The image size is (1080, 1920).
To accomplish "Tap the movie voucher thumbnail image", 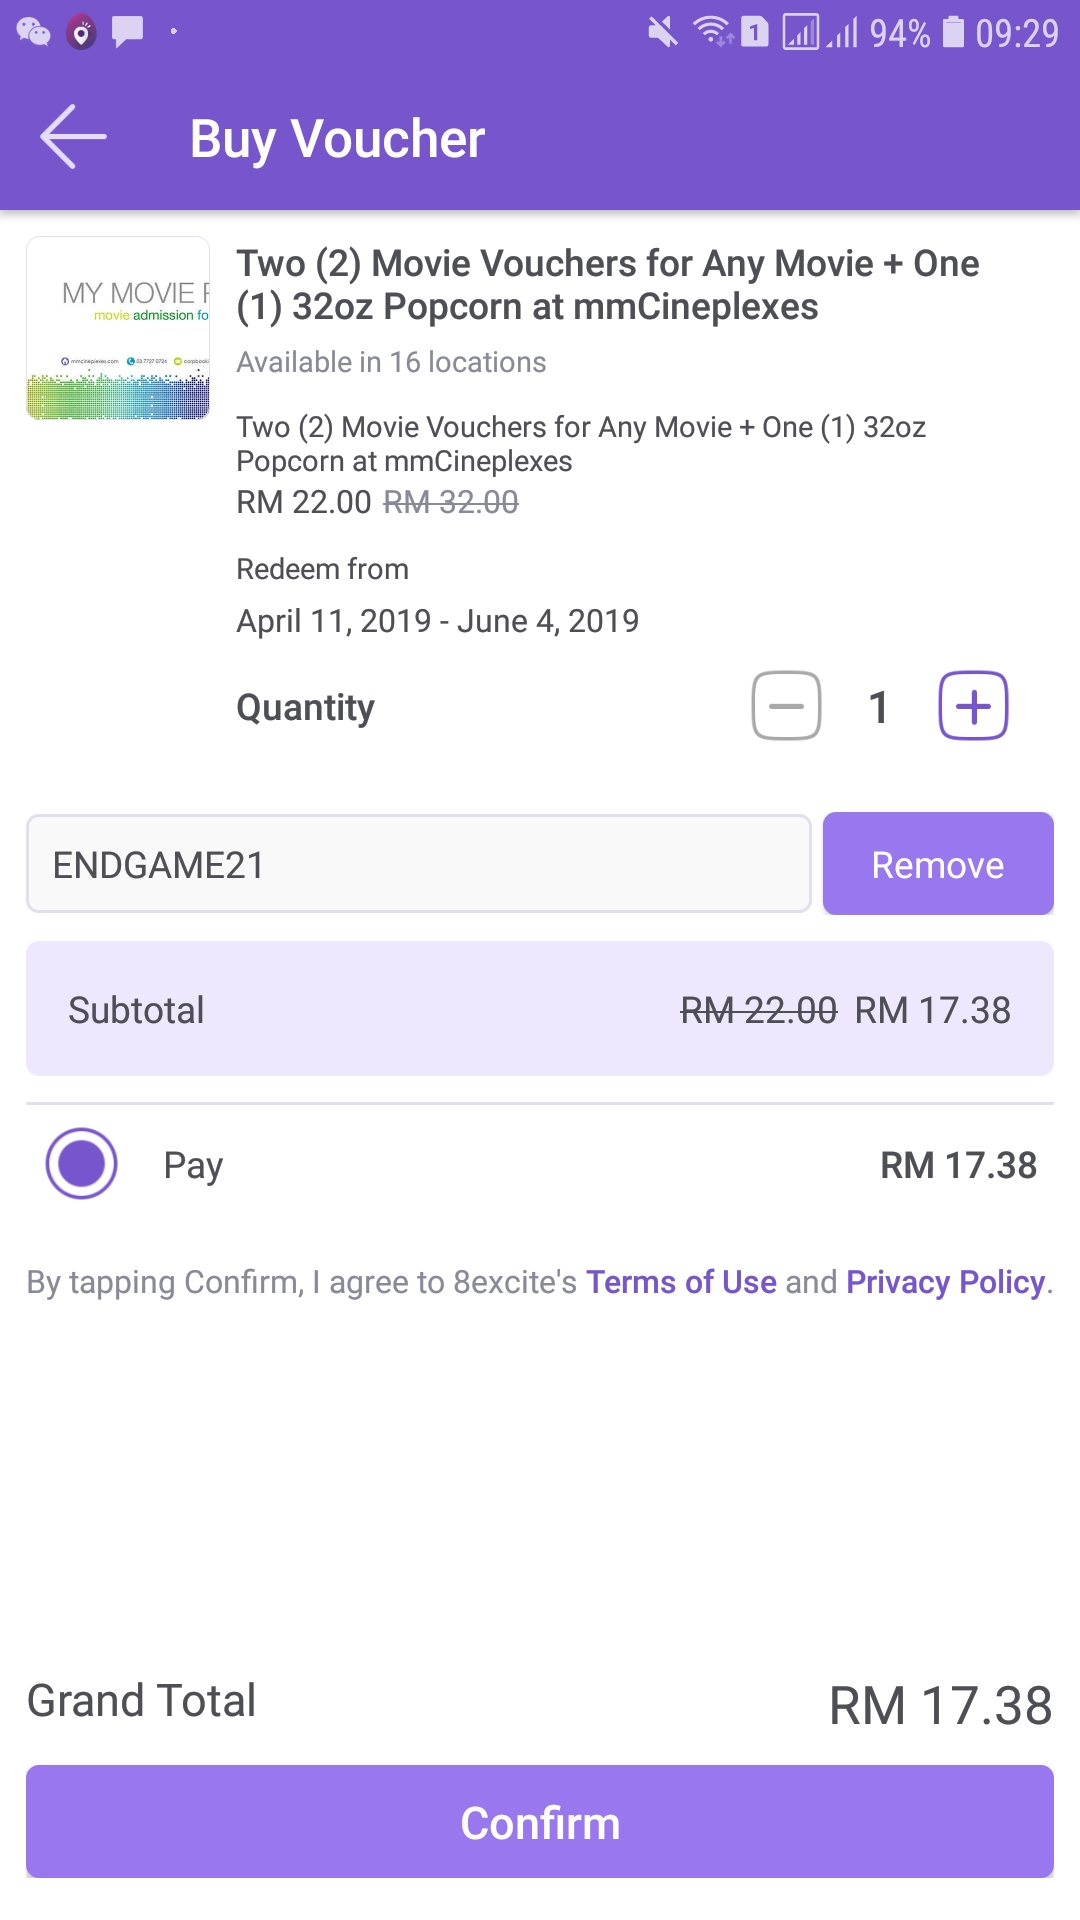I will coord(118,328).
